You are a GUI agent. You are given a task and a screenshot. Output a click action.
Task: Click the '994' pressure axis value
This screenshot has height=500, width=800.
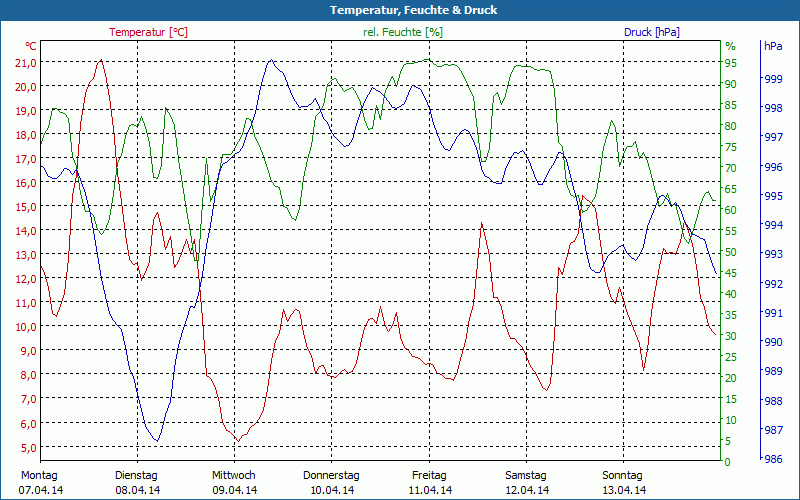773,225
